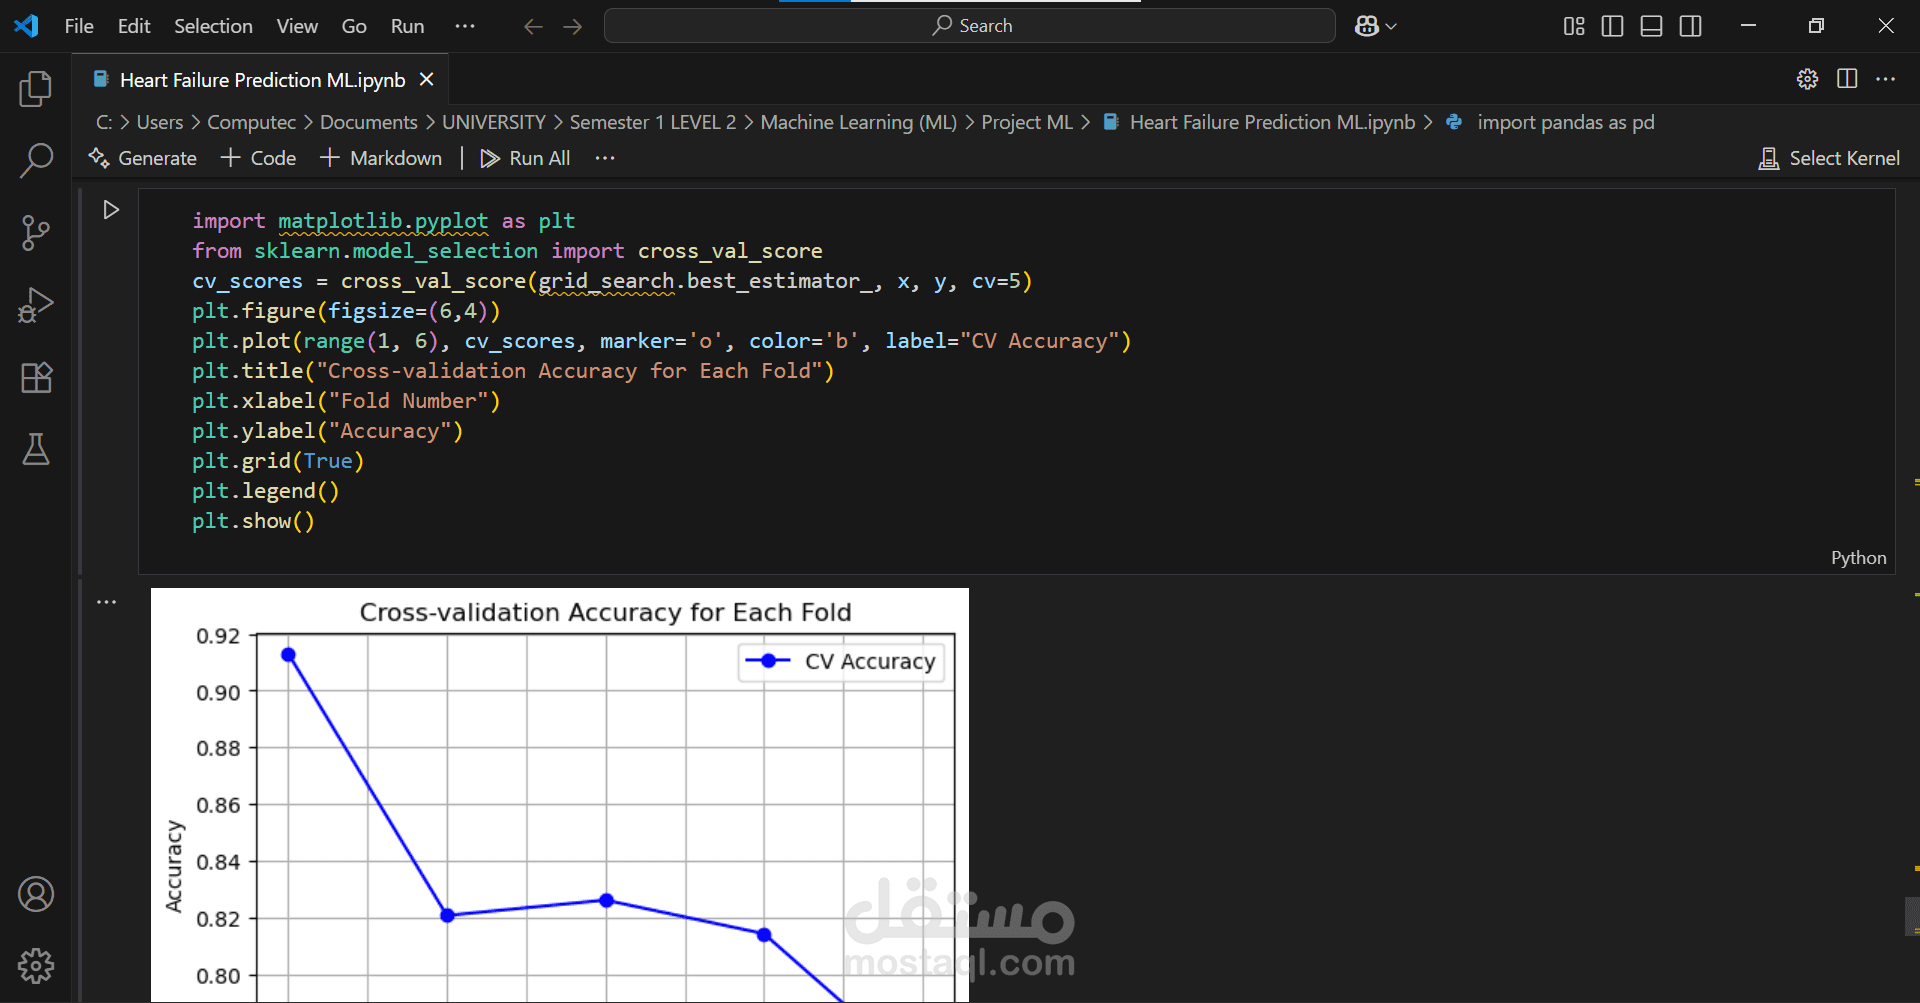Open the Go menu

(x=354, y=26)
